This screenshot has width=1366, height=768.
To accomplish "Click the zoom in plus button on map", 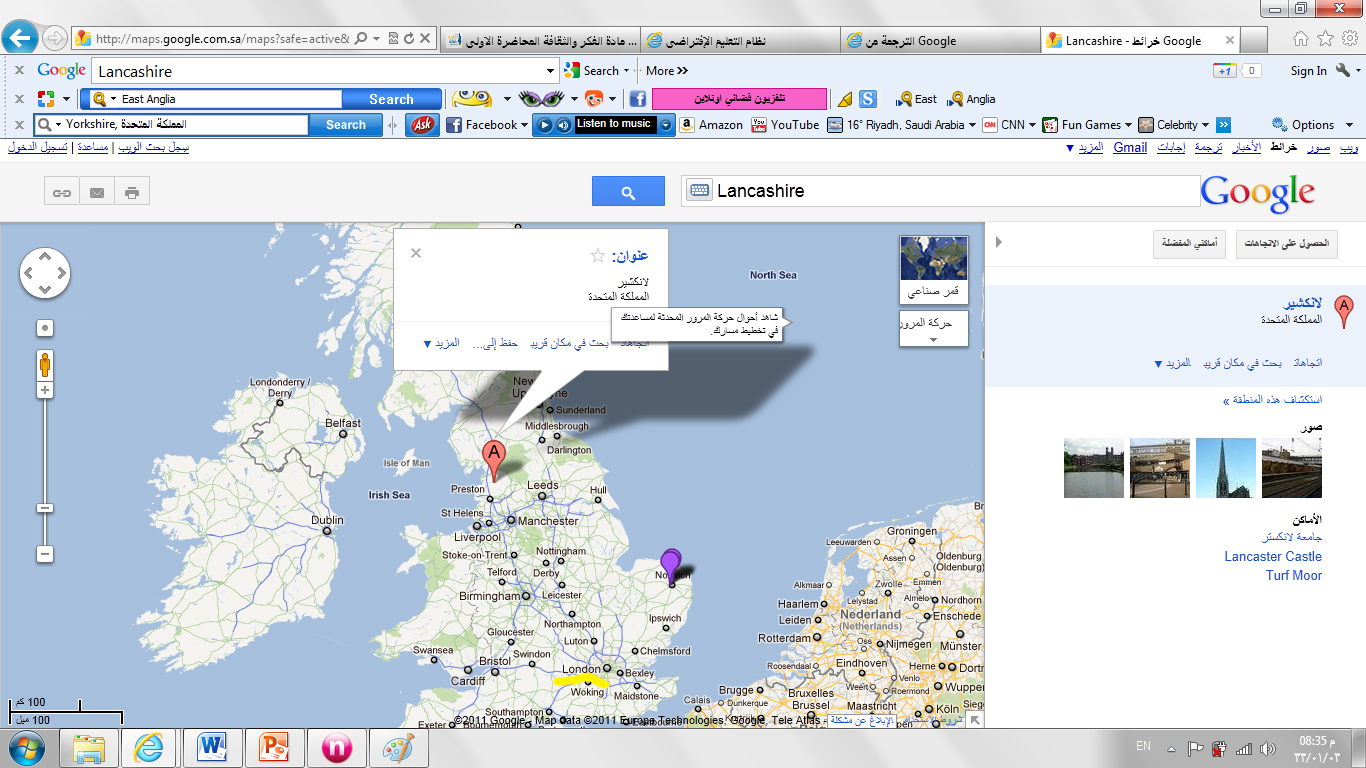I will pyautogui.click(x=45, y=390).
